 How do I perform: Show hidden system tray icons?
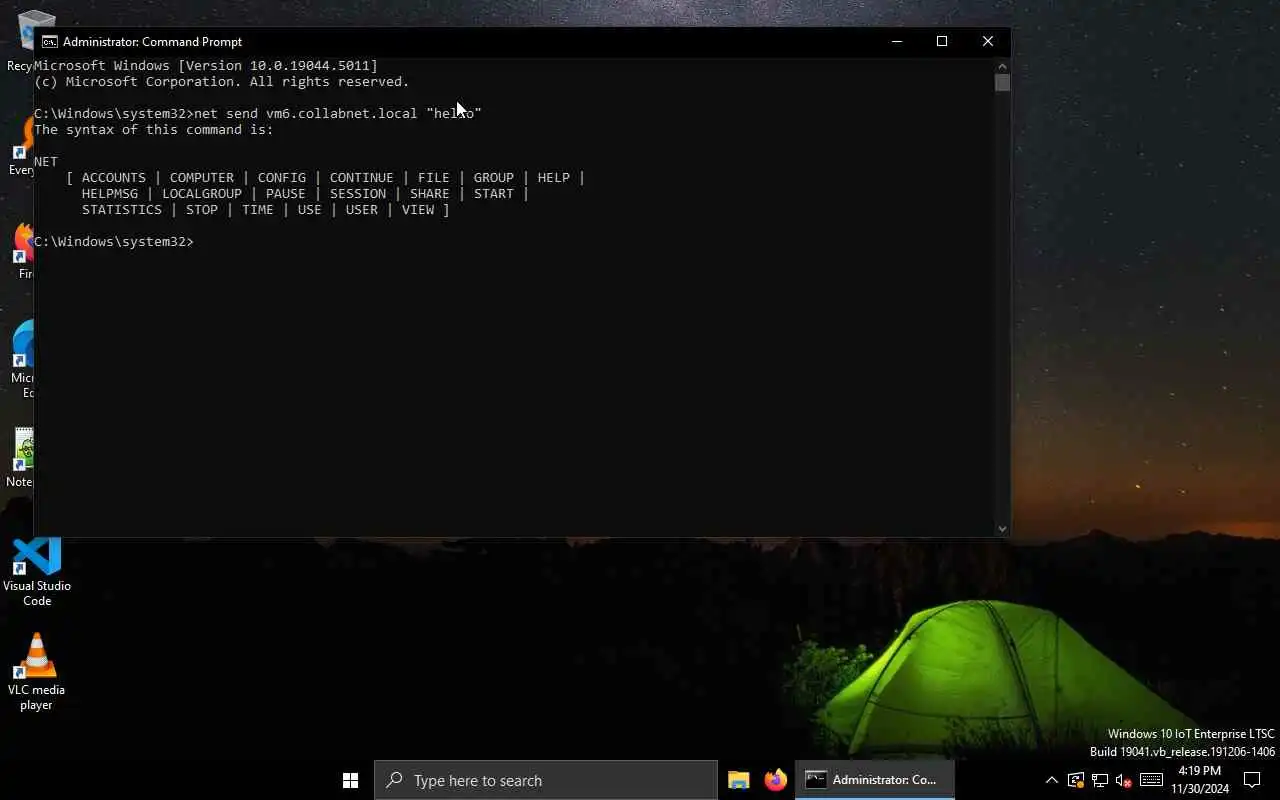pos(1051,780)
